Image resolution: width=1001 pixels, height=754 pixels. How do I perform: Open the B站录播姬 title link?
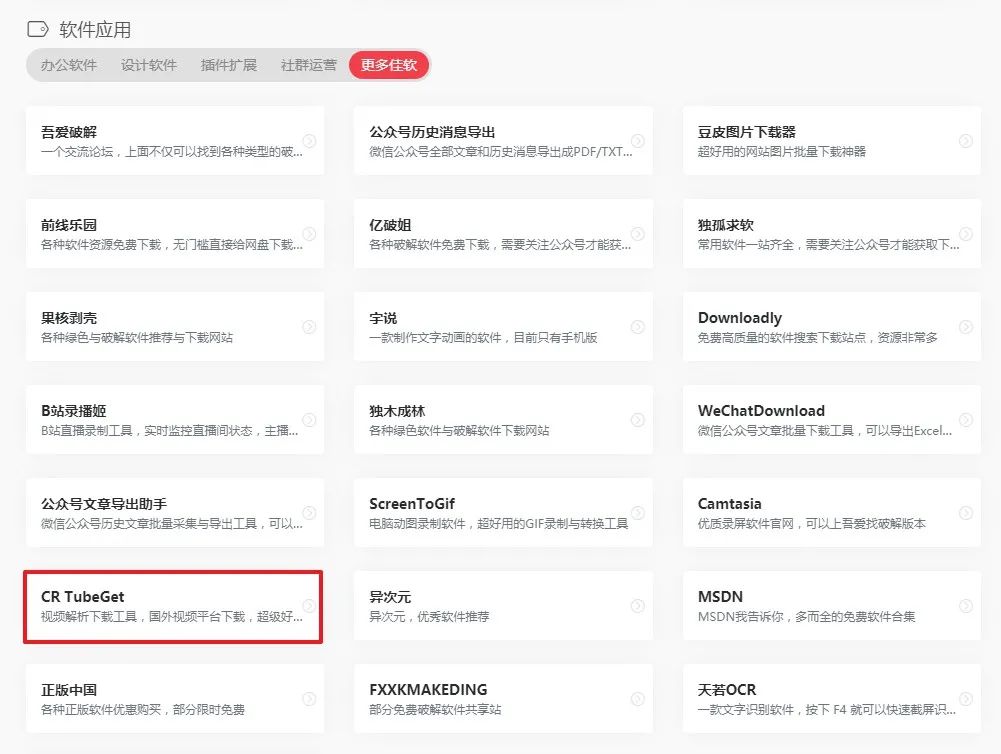tap(73, 411)
